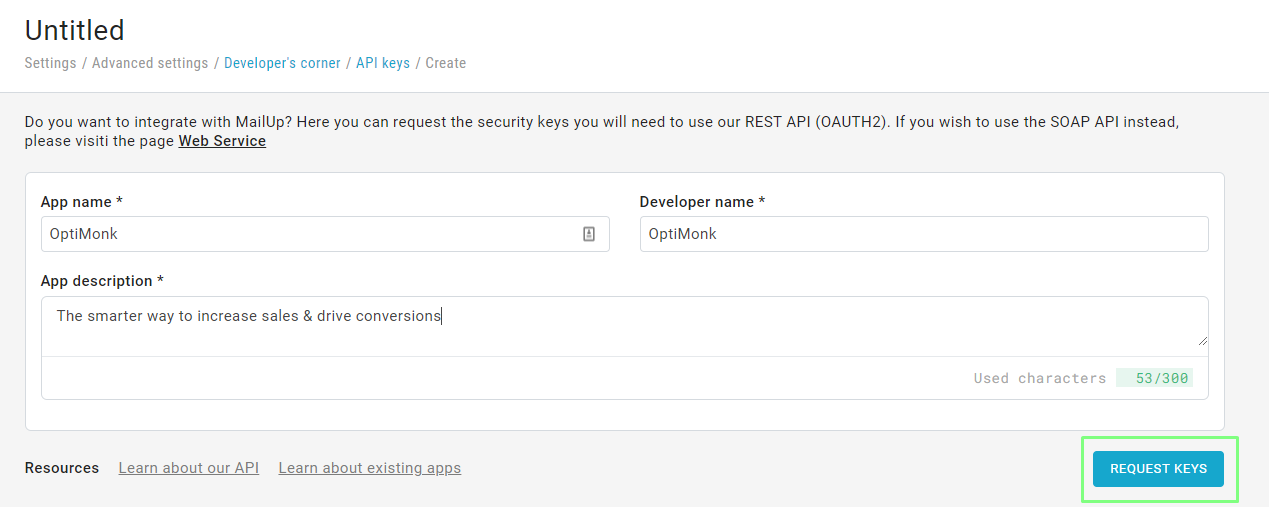Open Learn about our API link

pos(189,468)
